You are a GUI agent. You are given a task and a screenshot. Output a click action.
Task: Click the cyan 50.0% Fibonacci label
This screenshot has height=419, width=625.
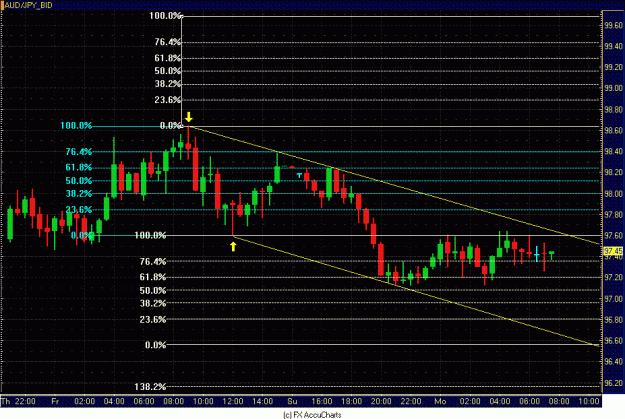tap(79, 181)
